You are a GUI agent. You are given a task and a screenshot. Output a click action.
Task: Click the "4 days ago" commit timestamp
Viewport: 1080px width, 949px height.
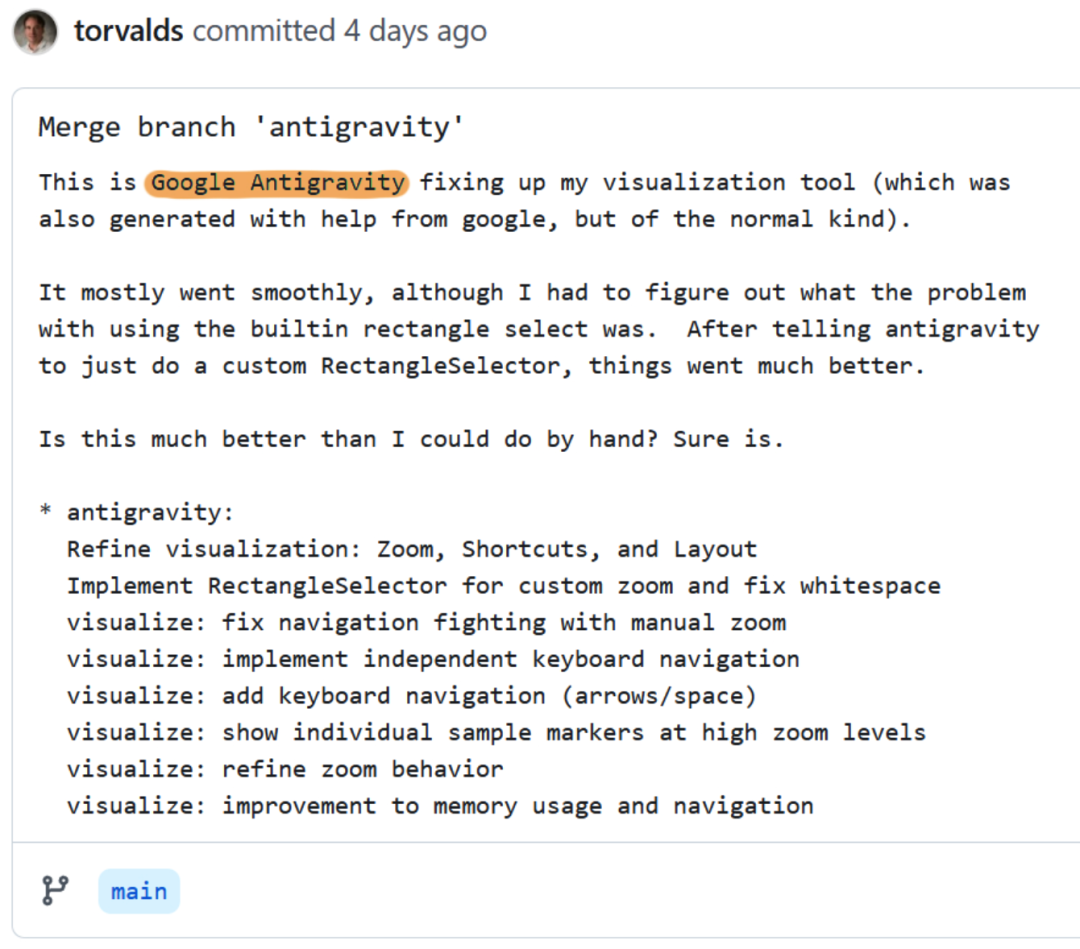click(415, 31)
